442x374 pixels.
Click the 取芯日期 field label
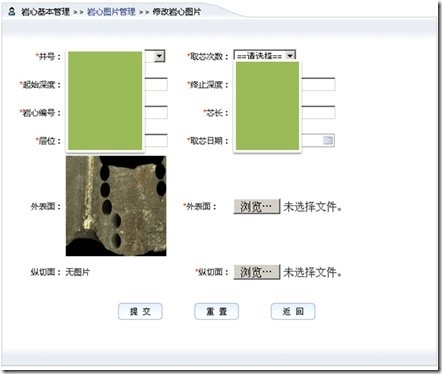click(x=208, y=141)
